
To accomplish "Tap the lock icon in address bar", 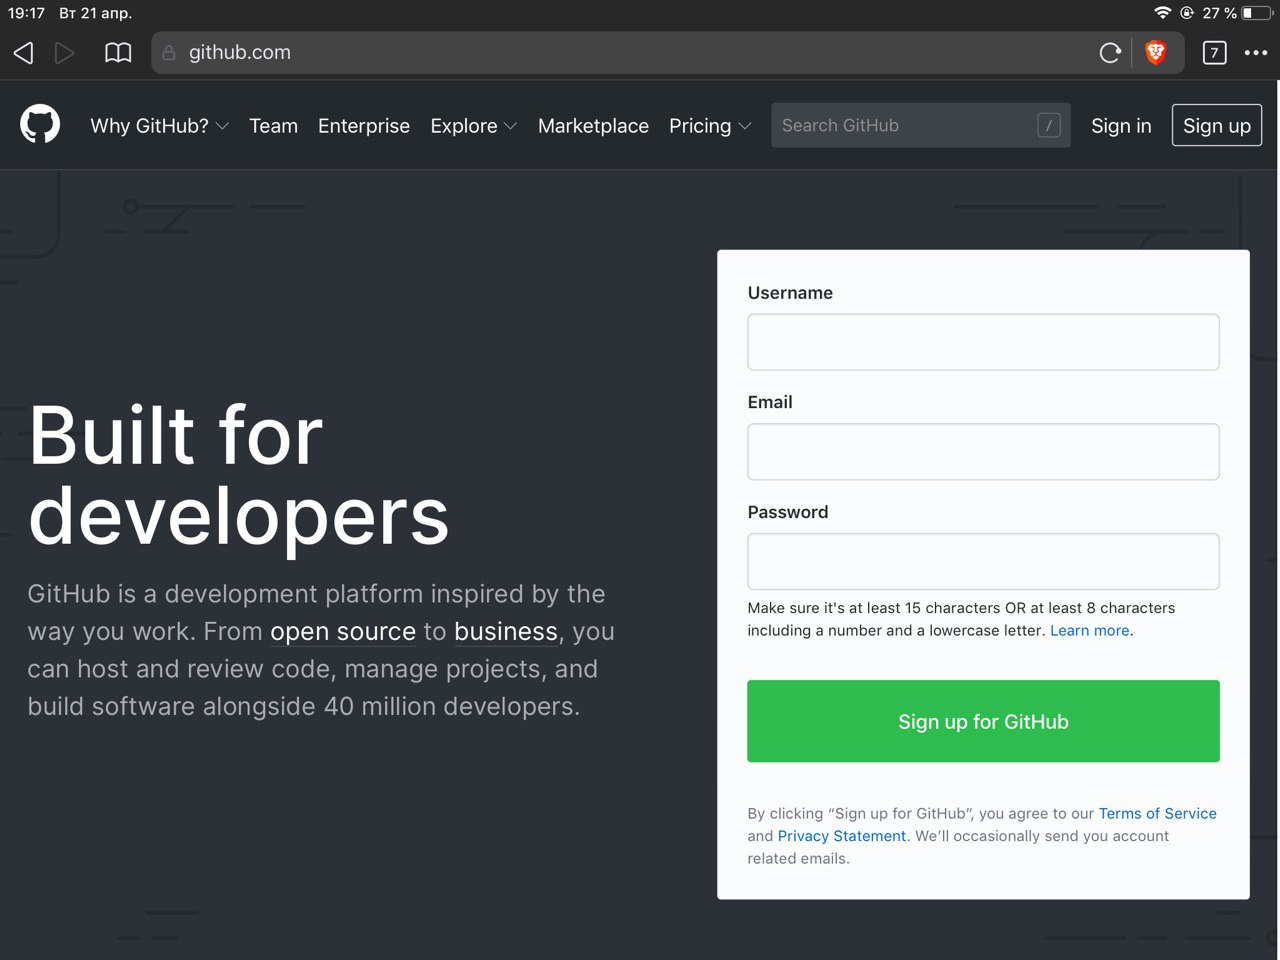I will click(169, 53).
